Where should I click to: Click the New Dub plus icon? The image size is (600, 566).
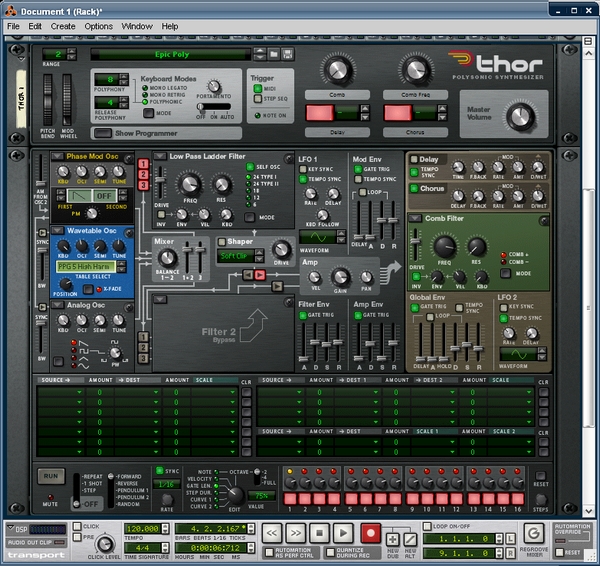(393, 540)
